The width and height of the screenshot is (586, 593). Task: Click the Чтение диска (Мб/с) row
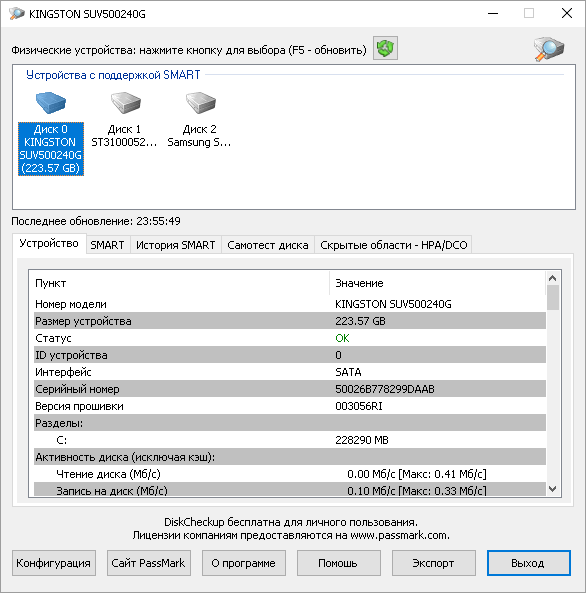(290, 474)
